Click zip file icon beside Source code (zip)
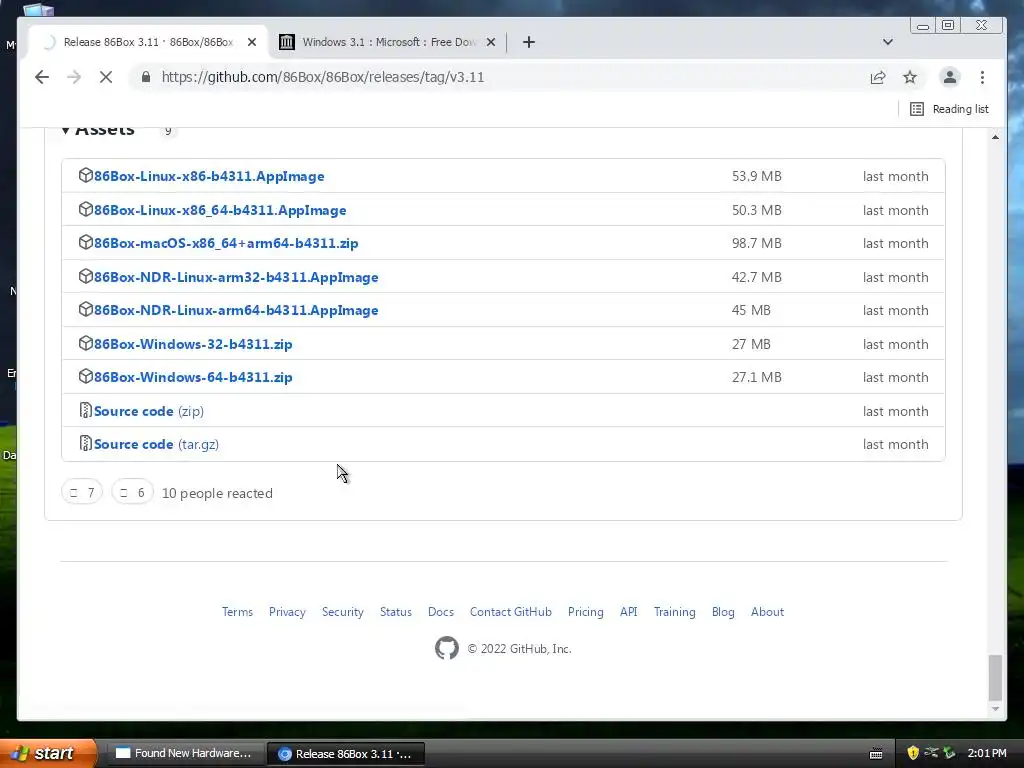Viewport: 1024px width, 768px height. pos(86,410)
